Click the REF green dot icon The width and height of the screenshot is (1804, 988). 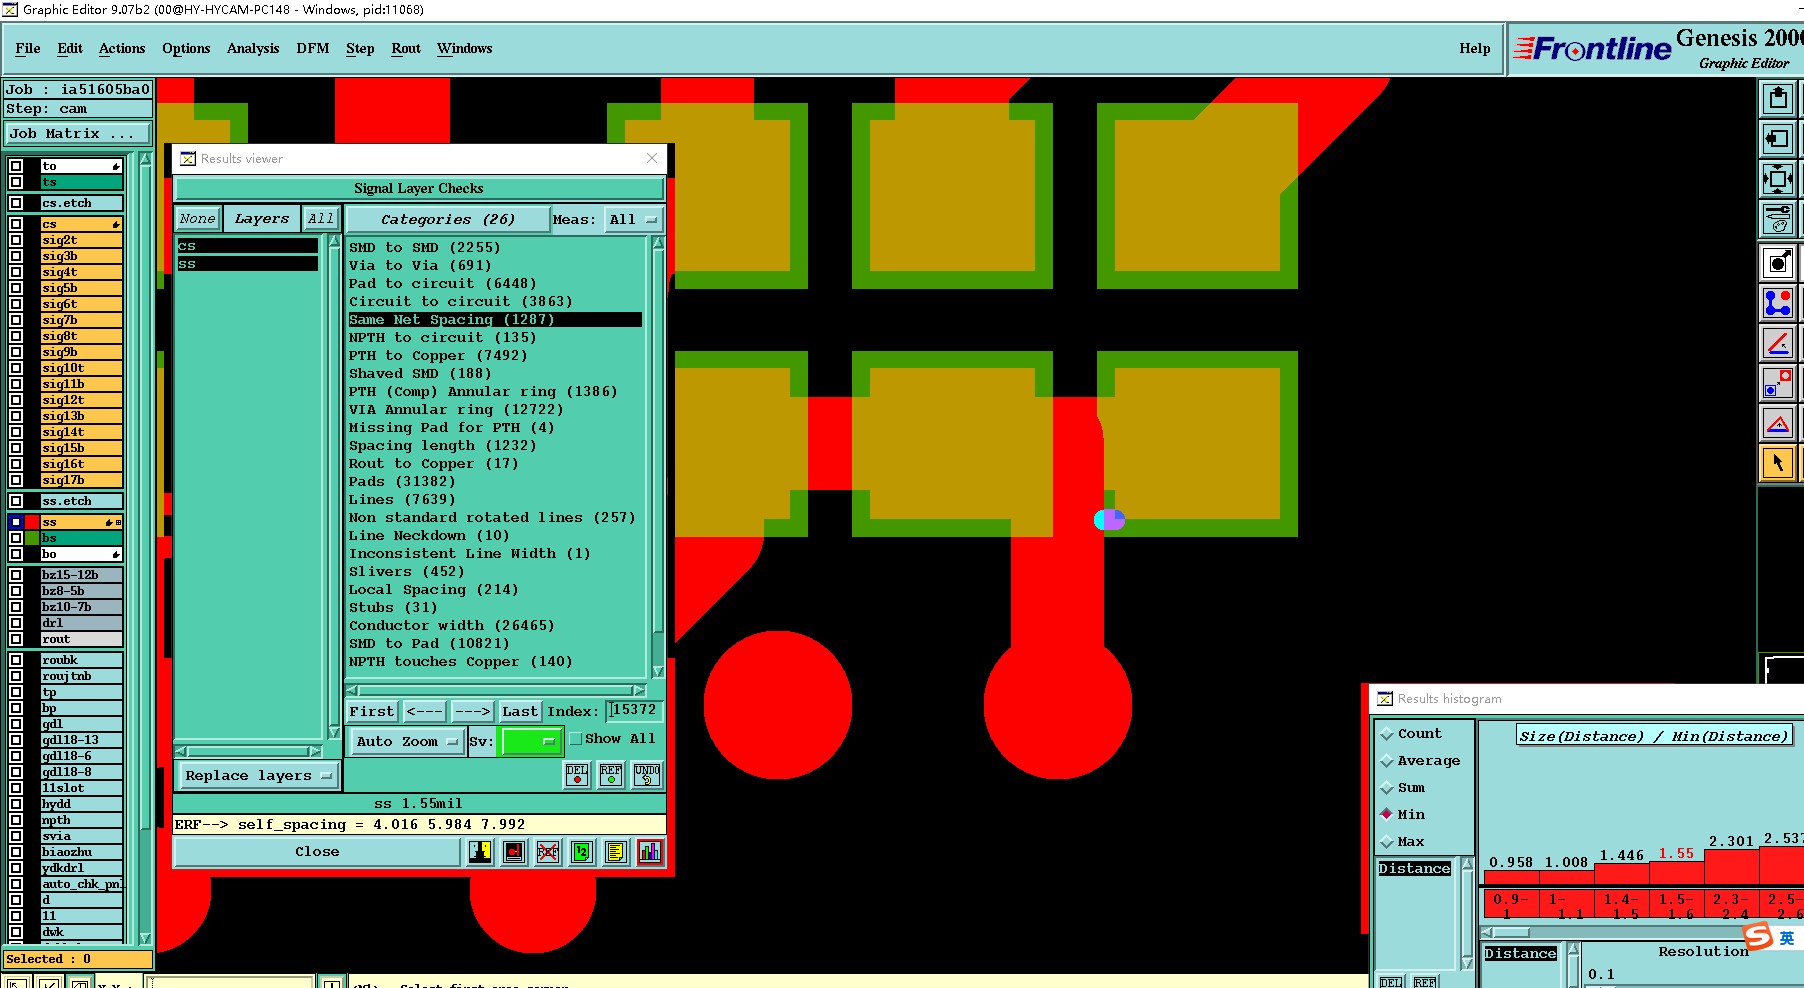pyautogui.click(x=611, y=775)
